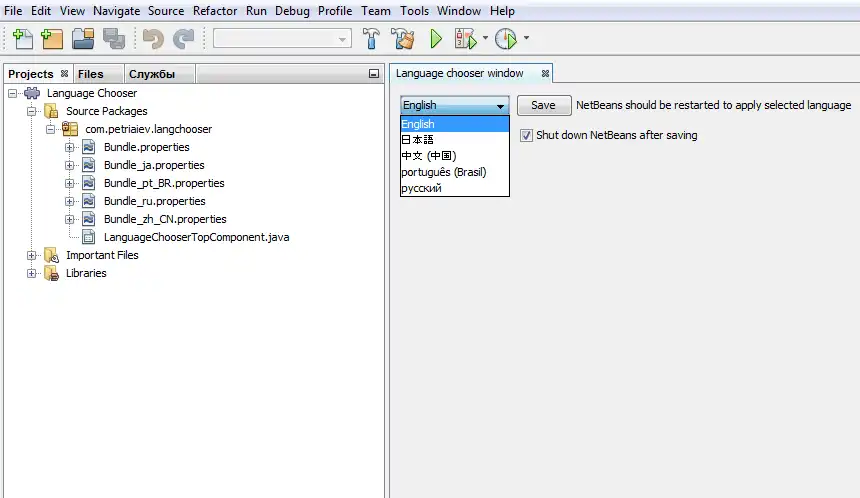Expand the Bundle_pt_BR.properties node
This screenshot has width=860, height=498.
(x=69, y=183)
